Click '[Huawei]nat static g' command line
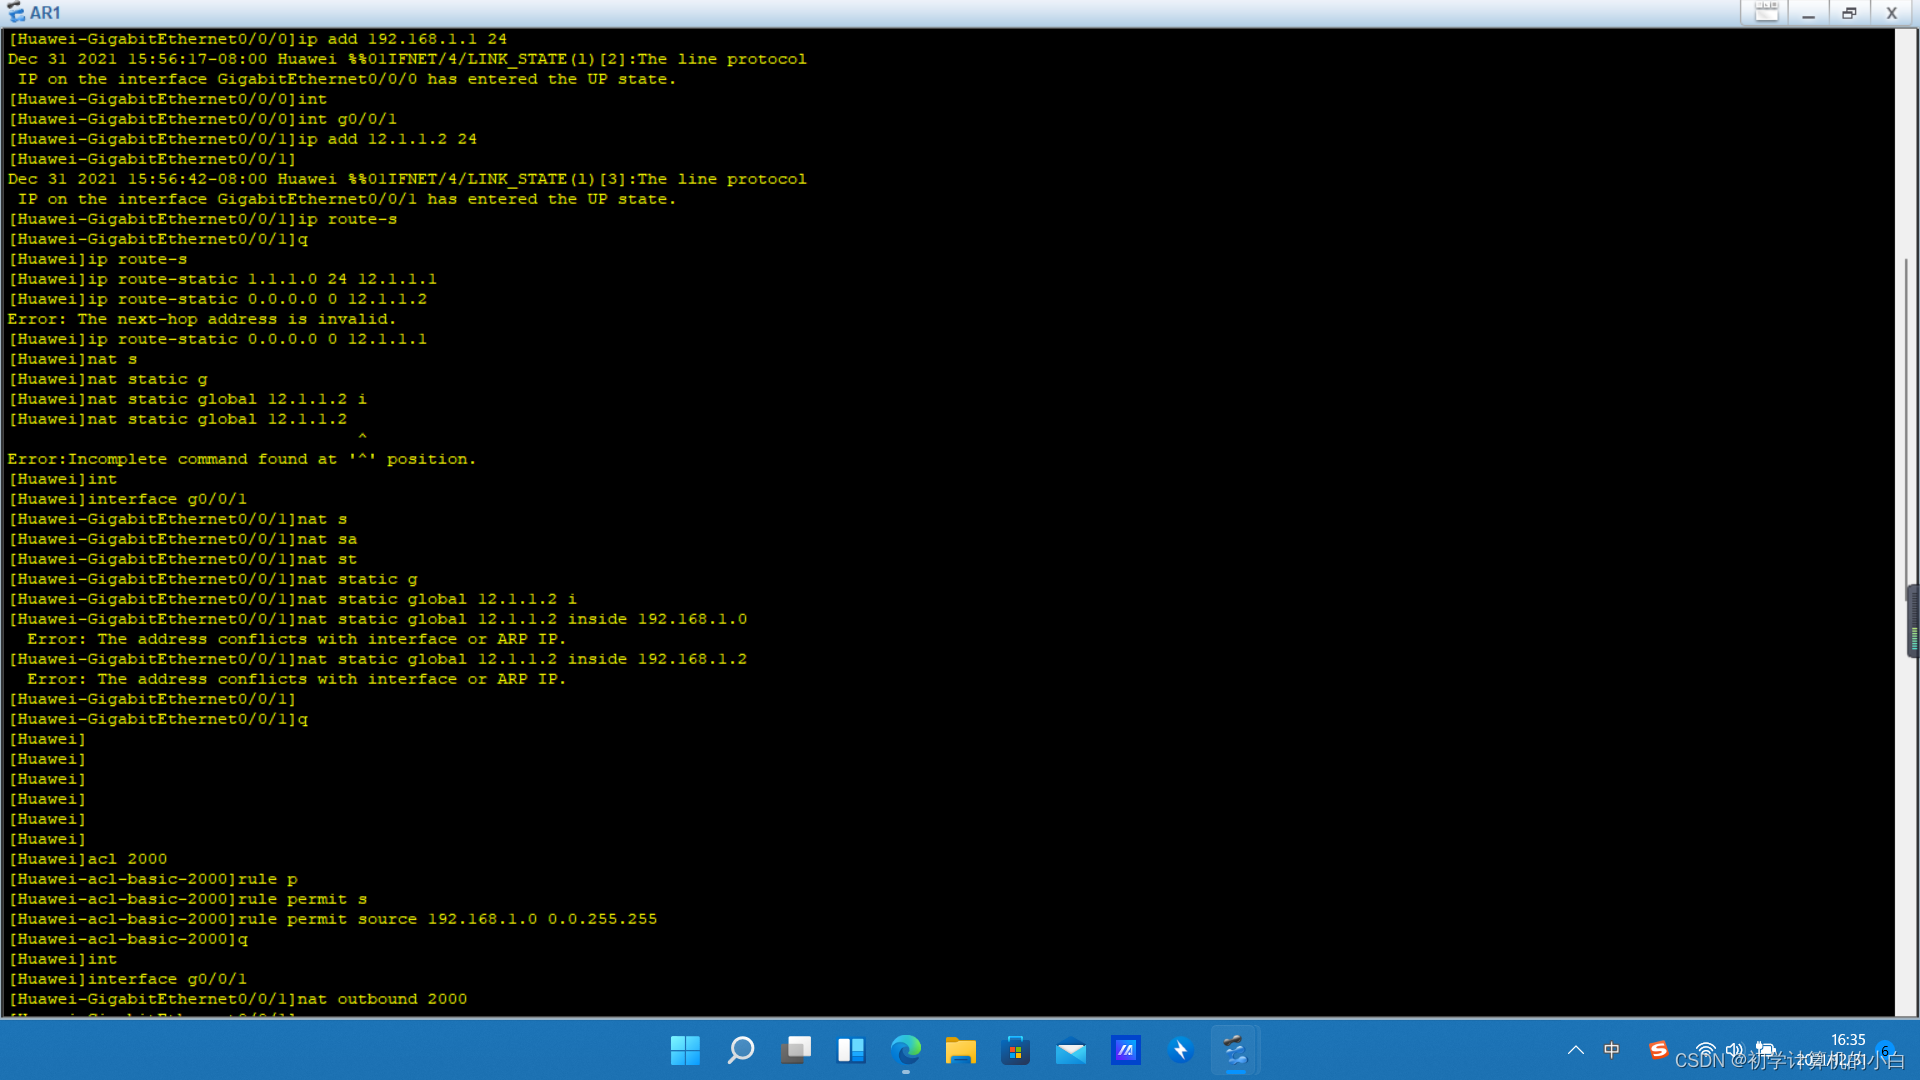The height and width of the screenshot is (1080, 1920). pos(108,379)
